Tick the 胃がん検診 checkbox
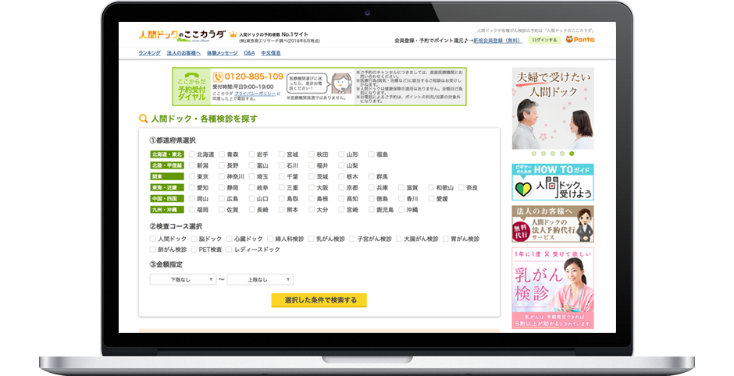The image size is (734, 376). [x=446, y=239]
